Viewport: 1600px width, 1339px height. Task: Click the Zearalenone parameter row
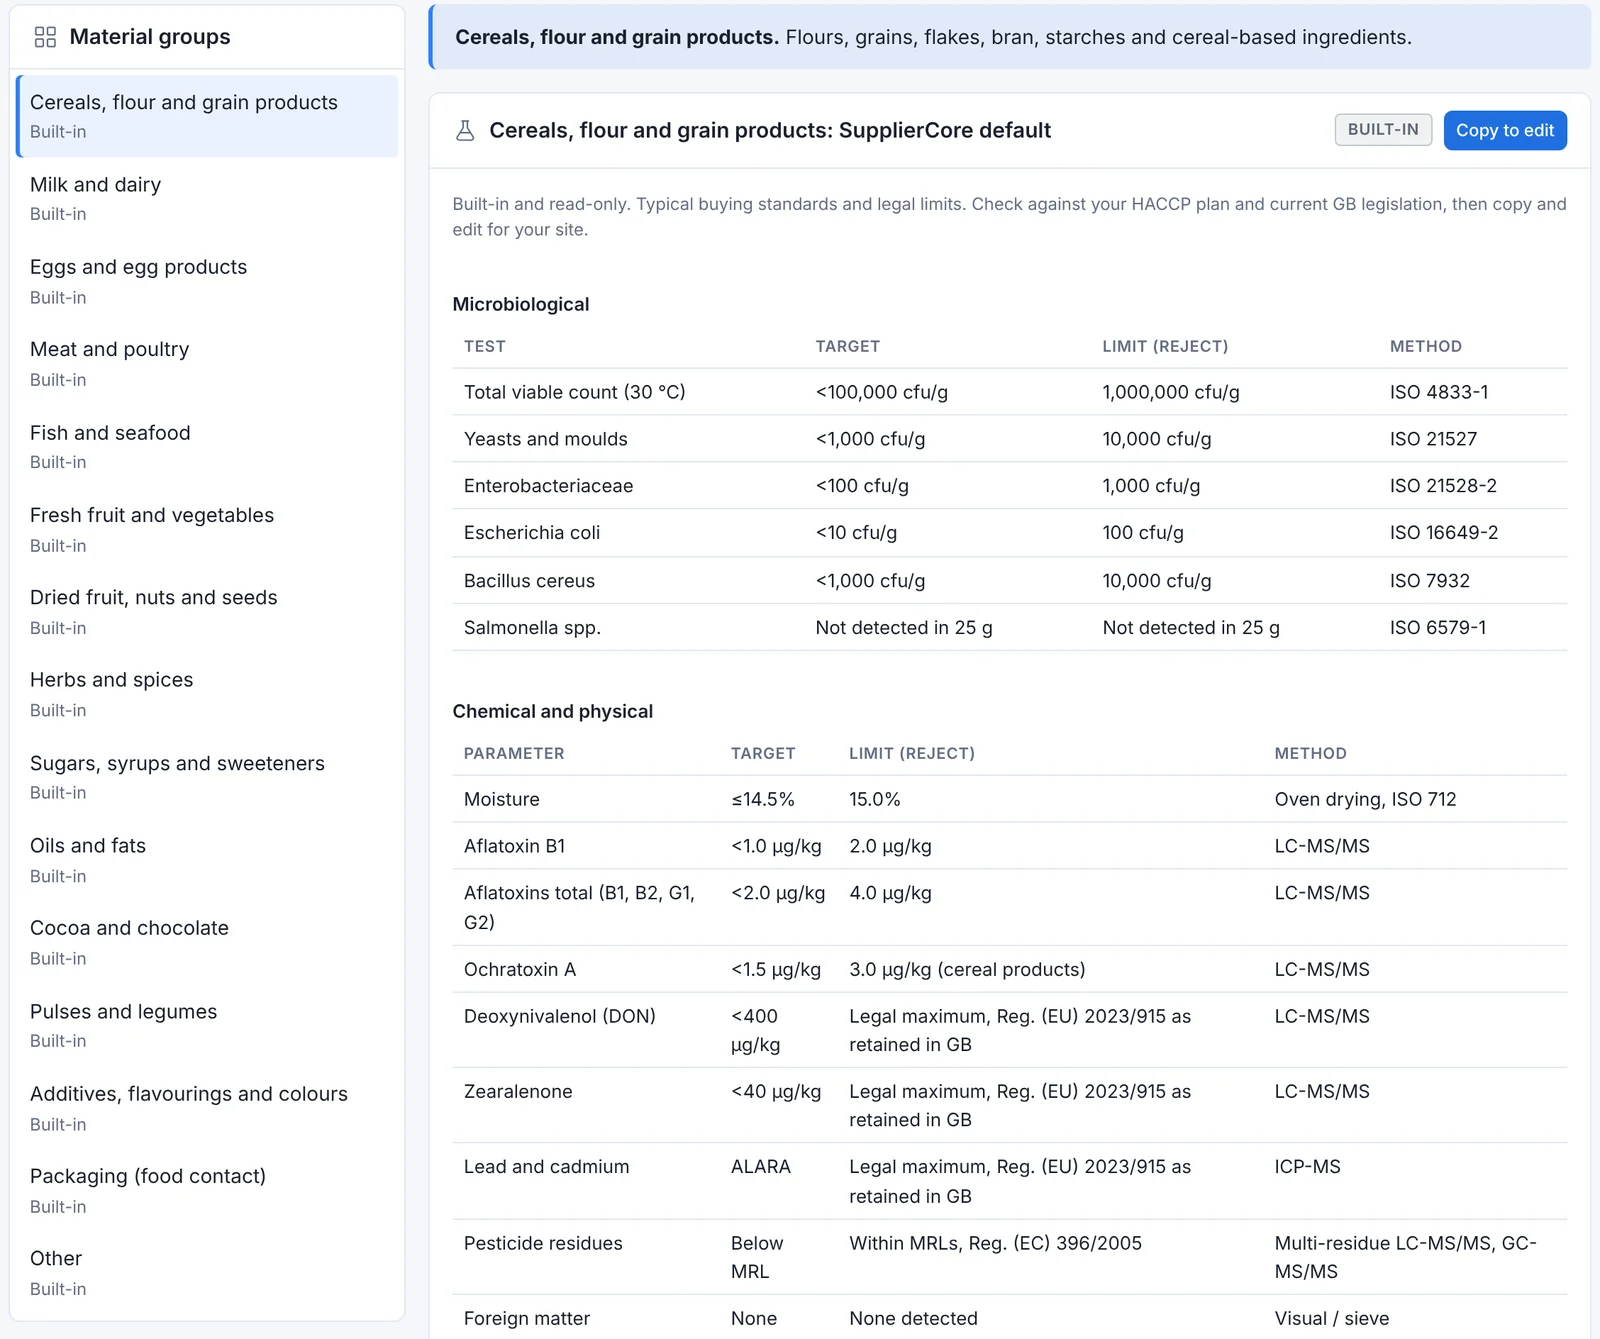point(1009,1105)
